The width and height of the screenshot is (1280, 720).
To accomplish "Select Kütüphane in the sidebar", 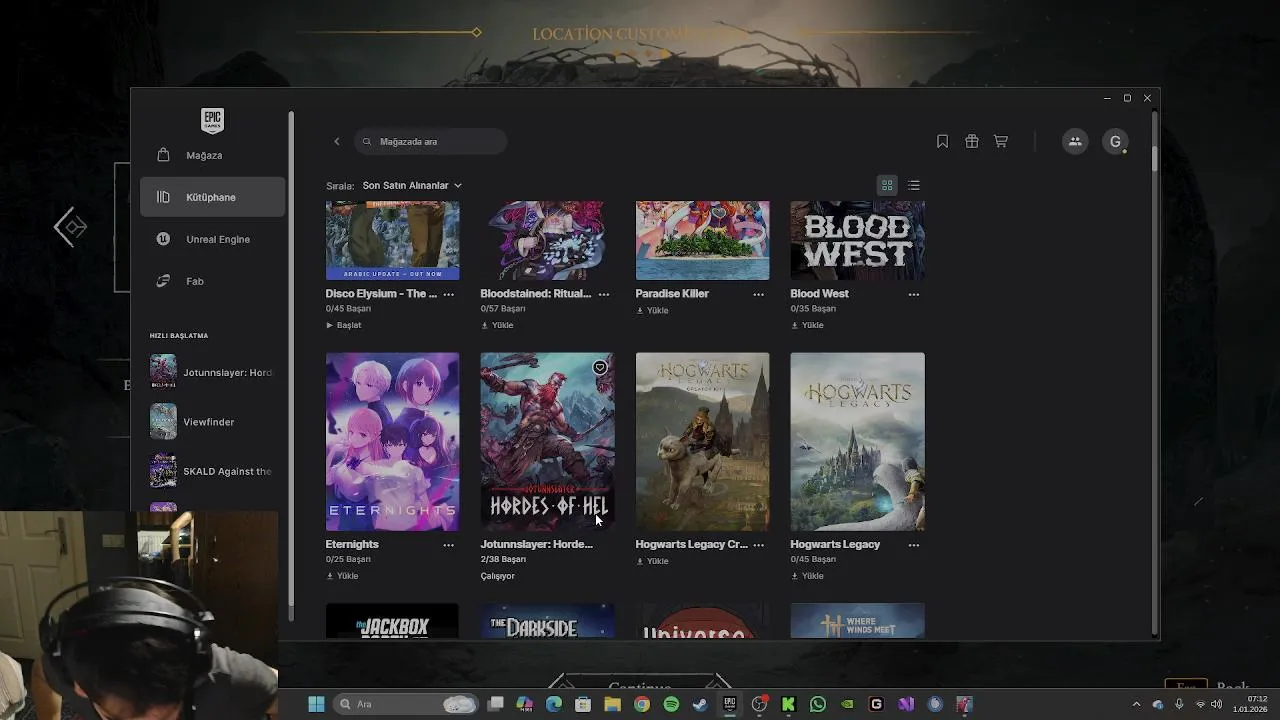I will click(x=212, y=197).
